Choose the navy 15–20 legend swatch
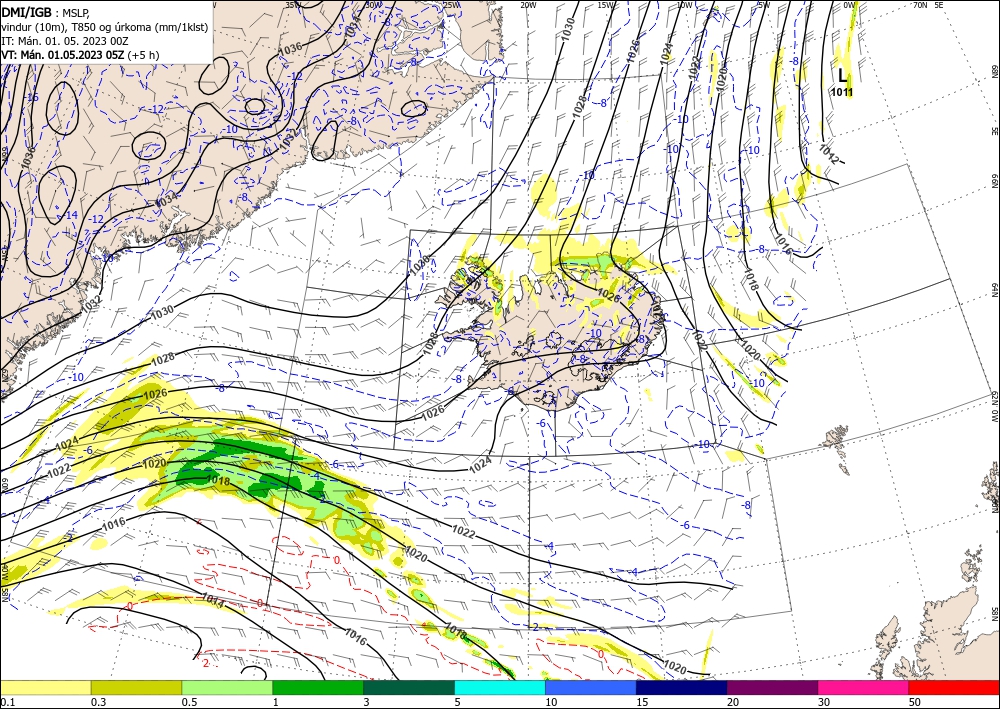1000x709 pixels. coord(682,687)
